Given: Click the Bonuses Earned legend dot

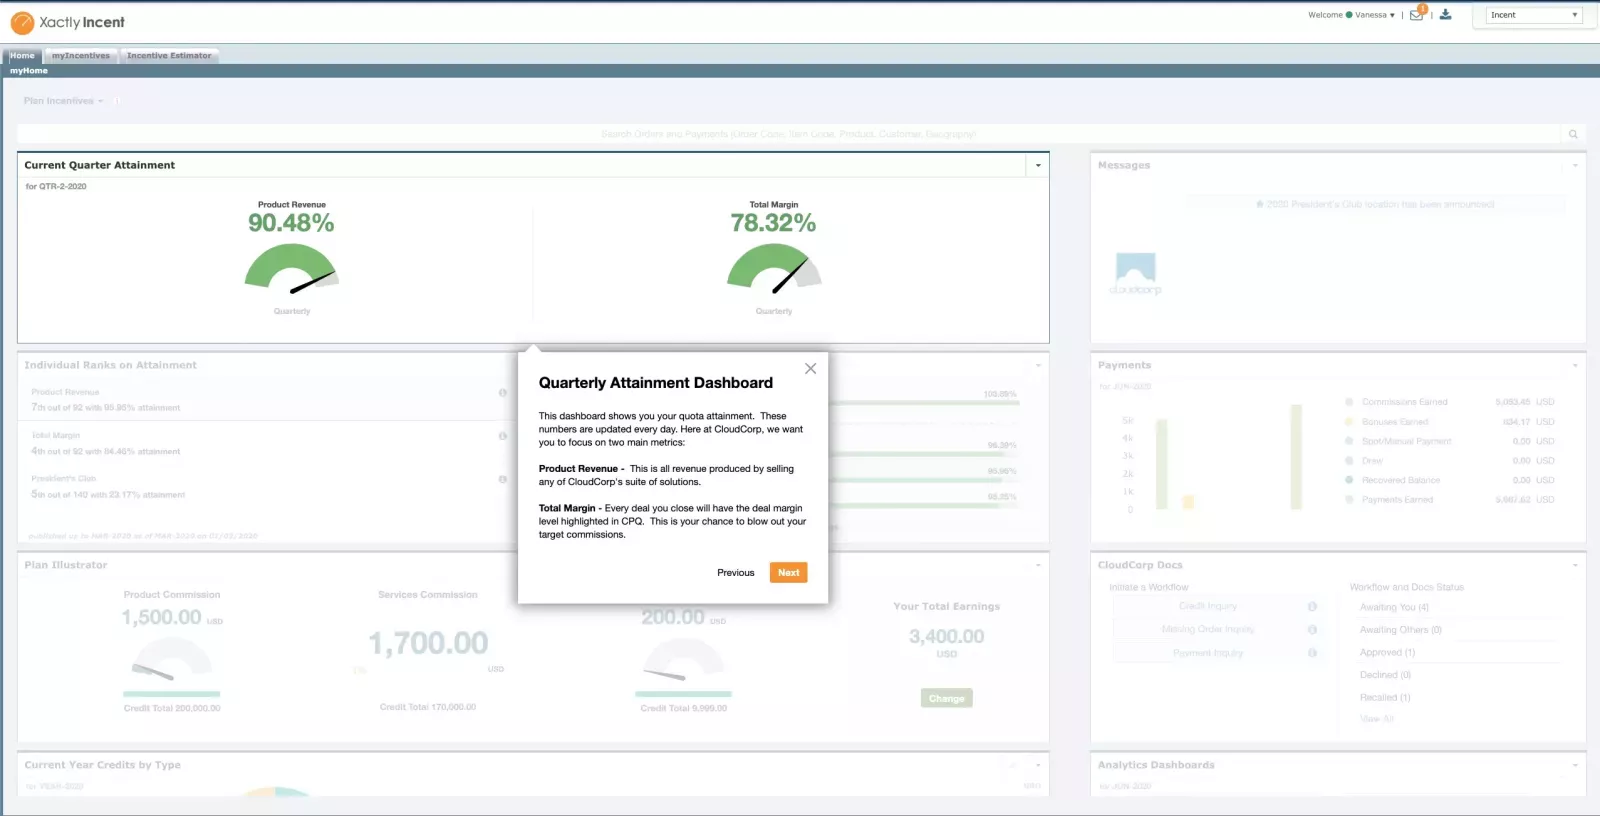Looking at the screenshot, I should 1349,422.
